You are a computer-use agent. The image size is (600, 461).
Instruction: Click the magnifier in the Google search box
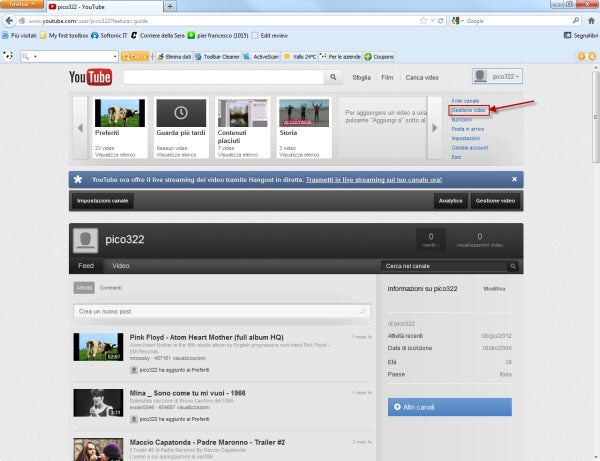576,21
